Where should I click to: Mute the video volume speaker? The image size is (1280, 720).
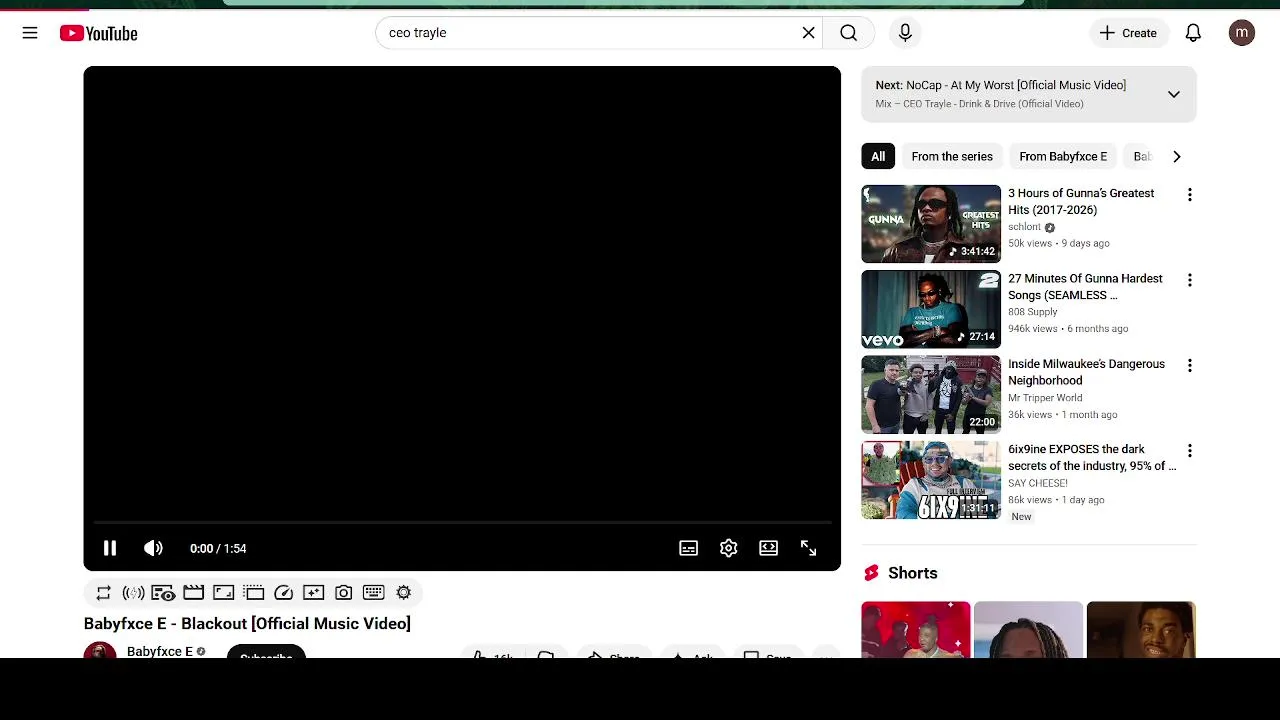pyautogui.click(x=153, y=548)
